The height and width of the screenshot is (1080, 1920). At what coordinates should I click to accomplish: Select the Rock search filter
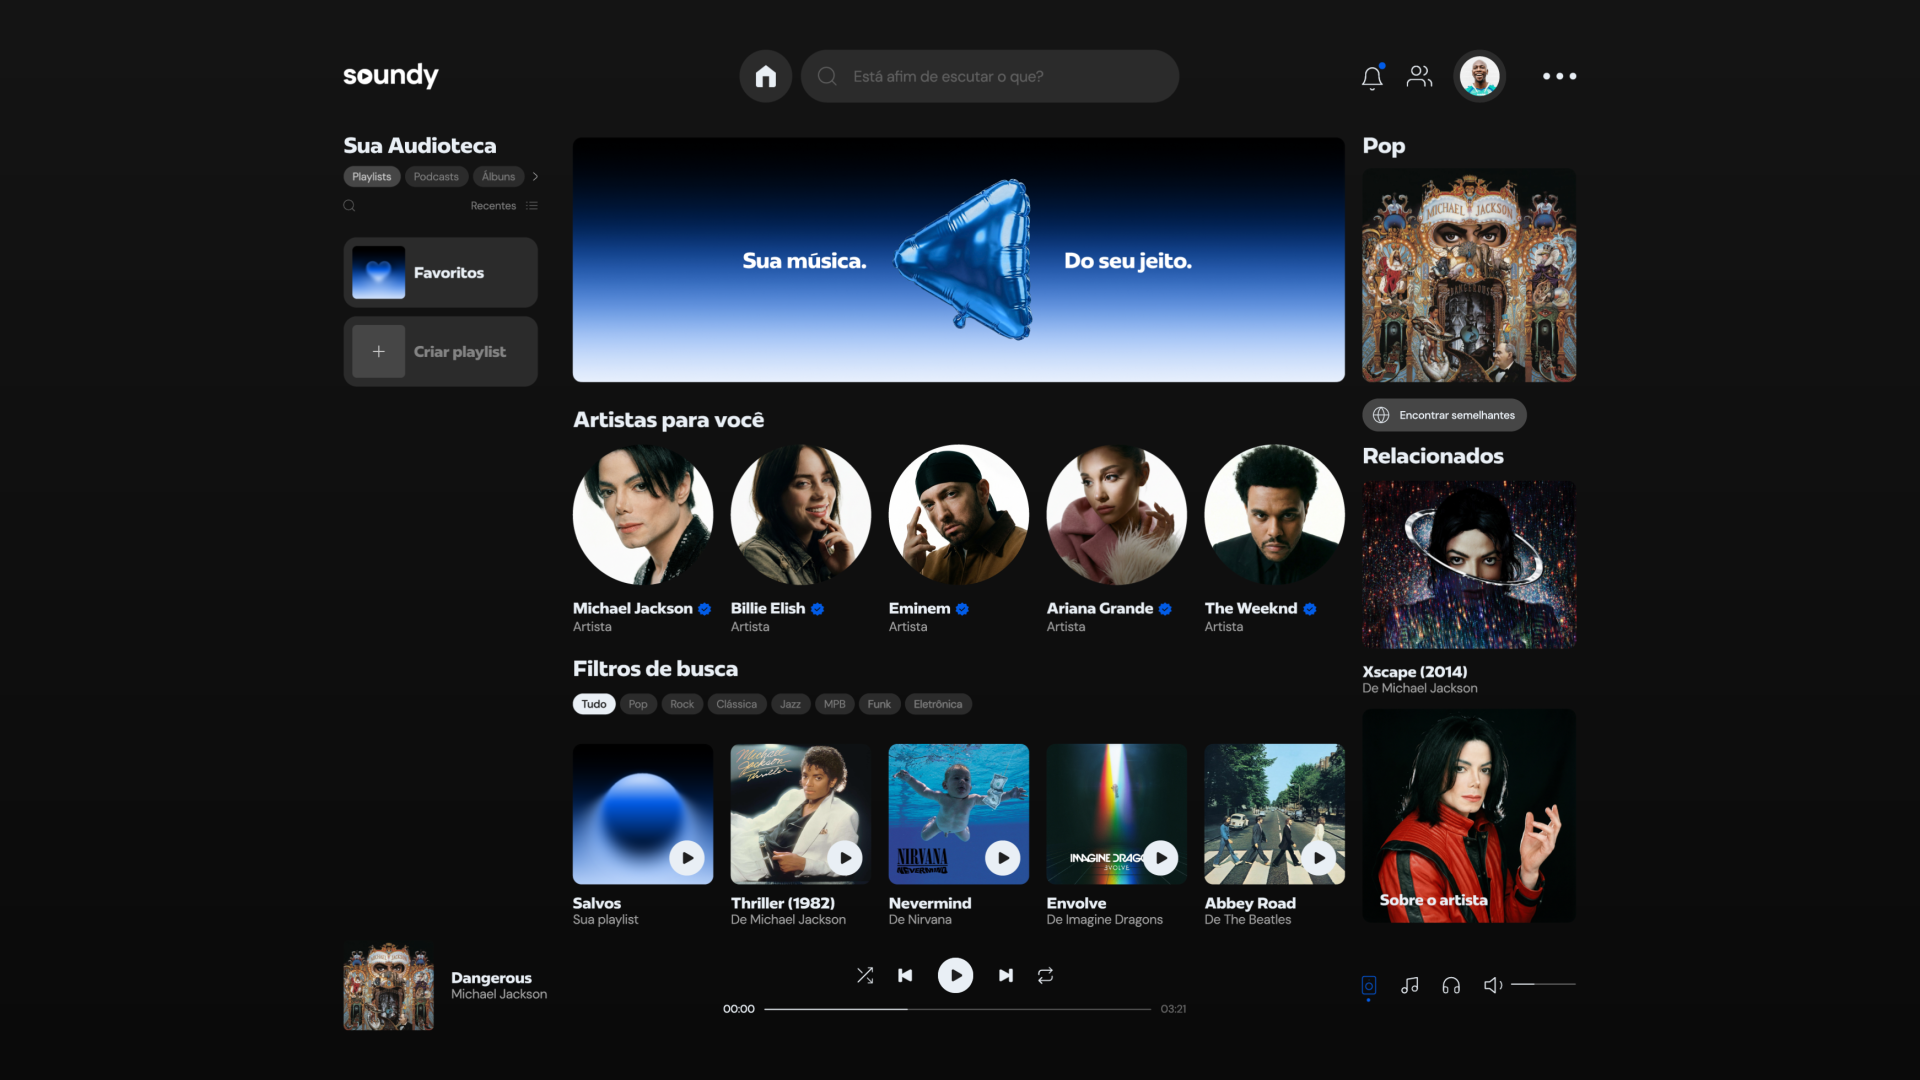(681, 704)
